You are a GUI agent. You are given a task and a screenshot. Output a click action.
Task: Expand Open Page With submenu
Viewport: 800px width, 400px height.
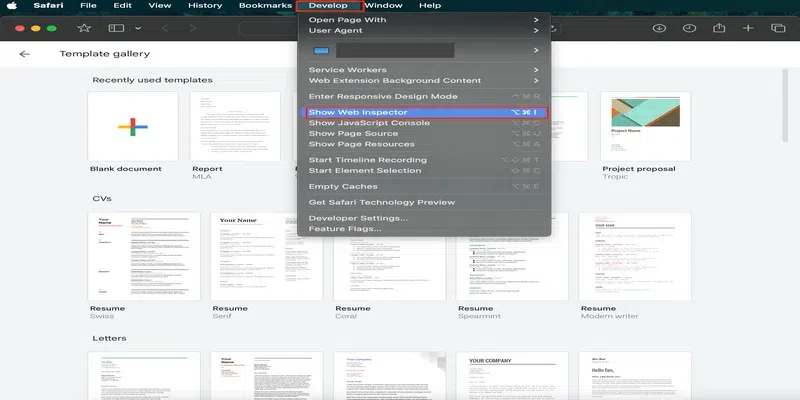pos(423,20)
